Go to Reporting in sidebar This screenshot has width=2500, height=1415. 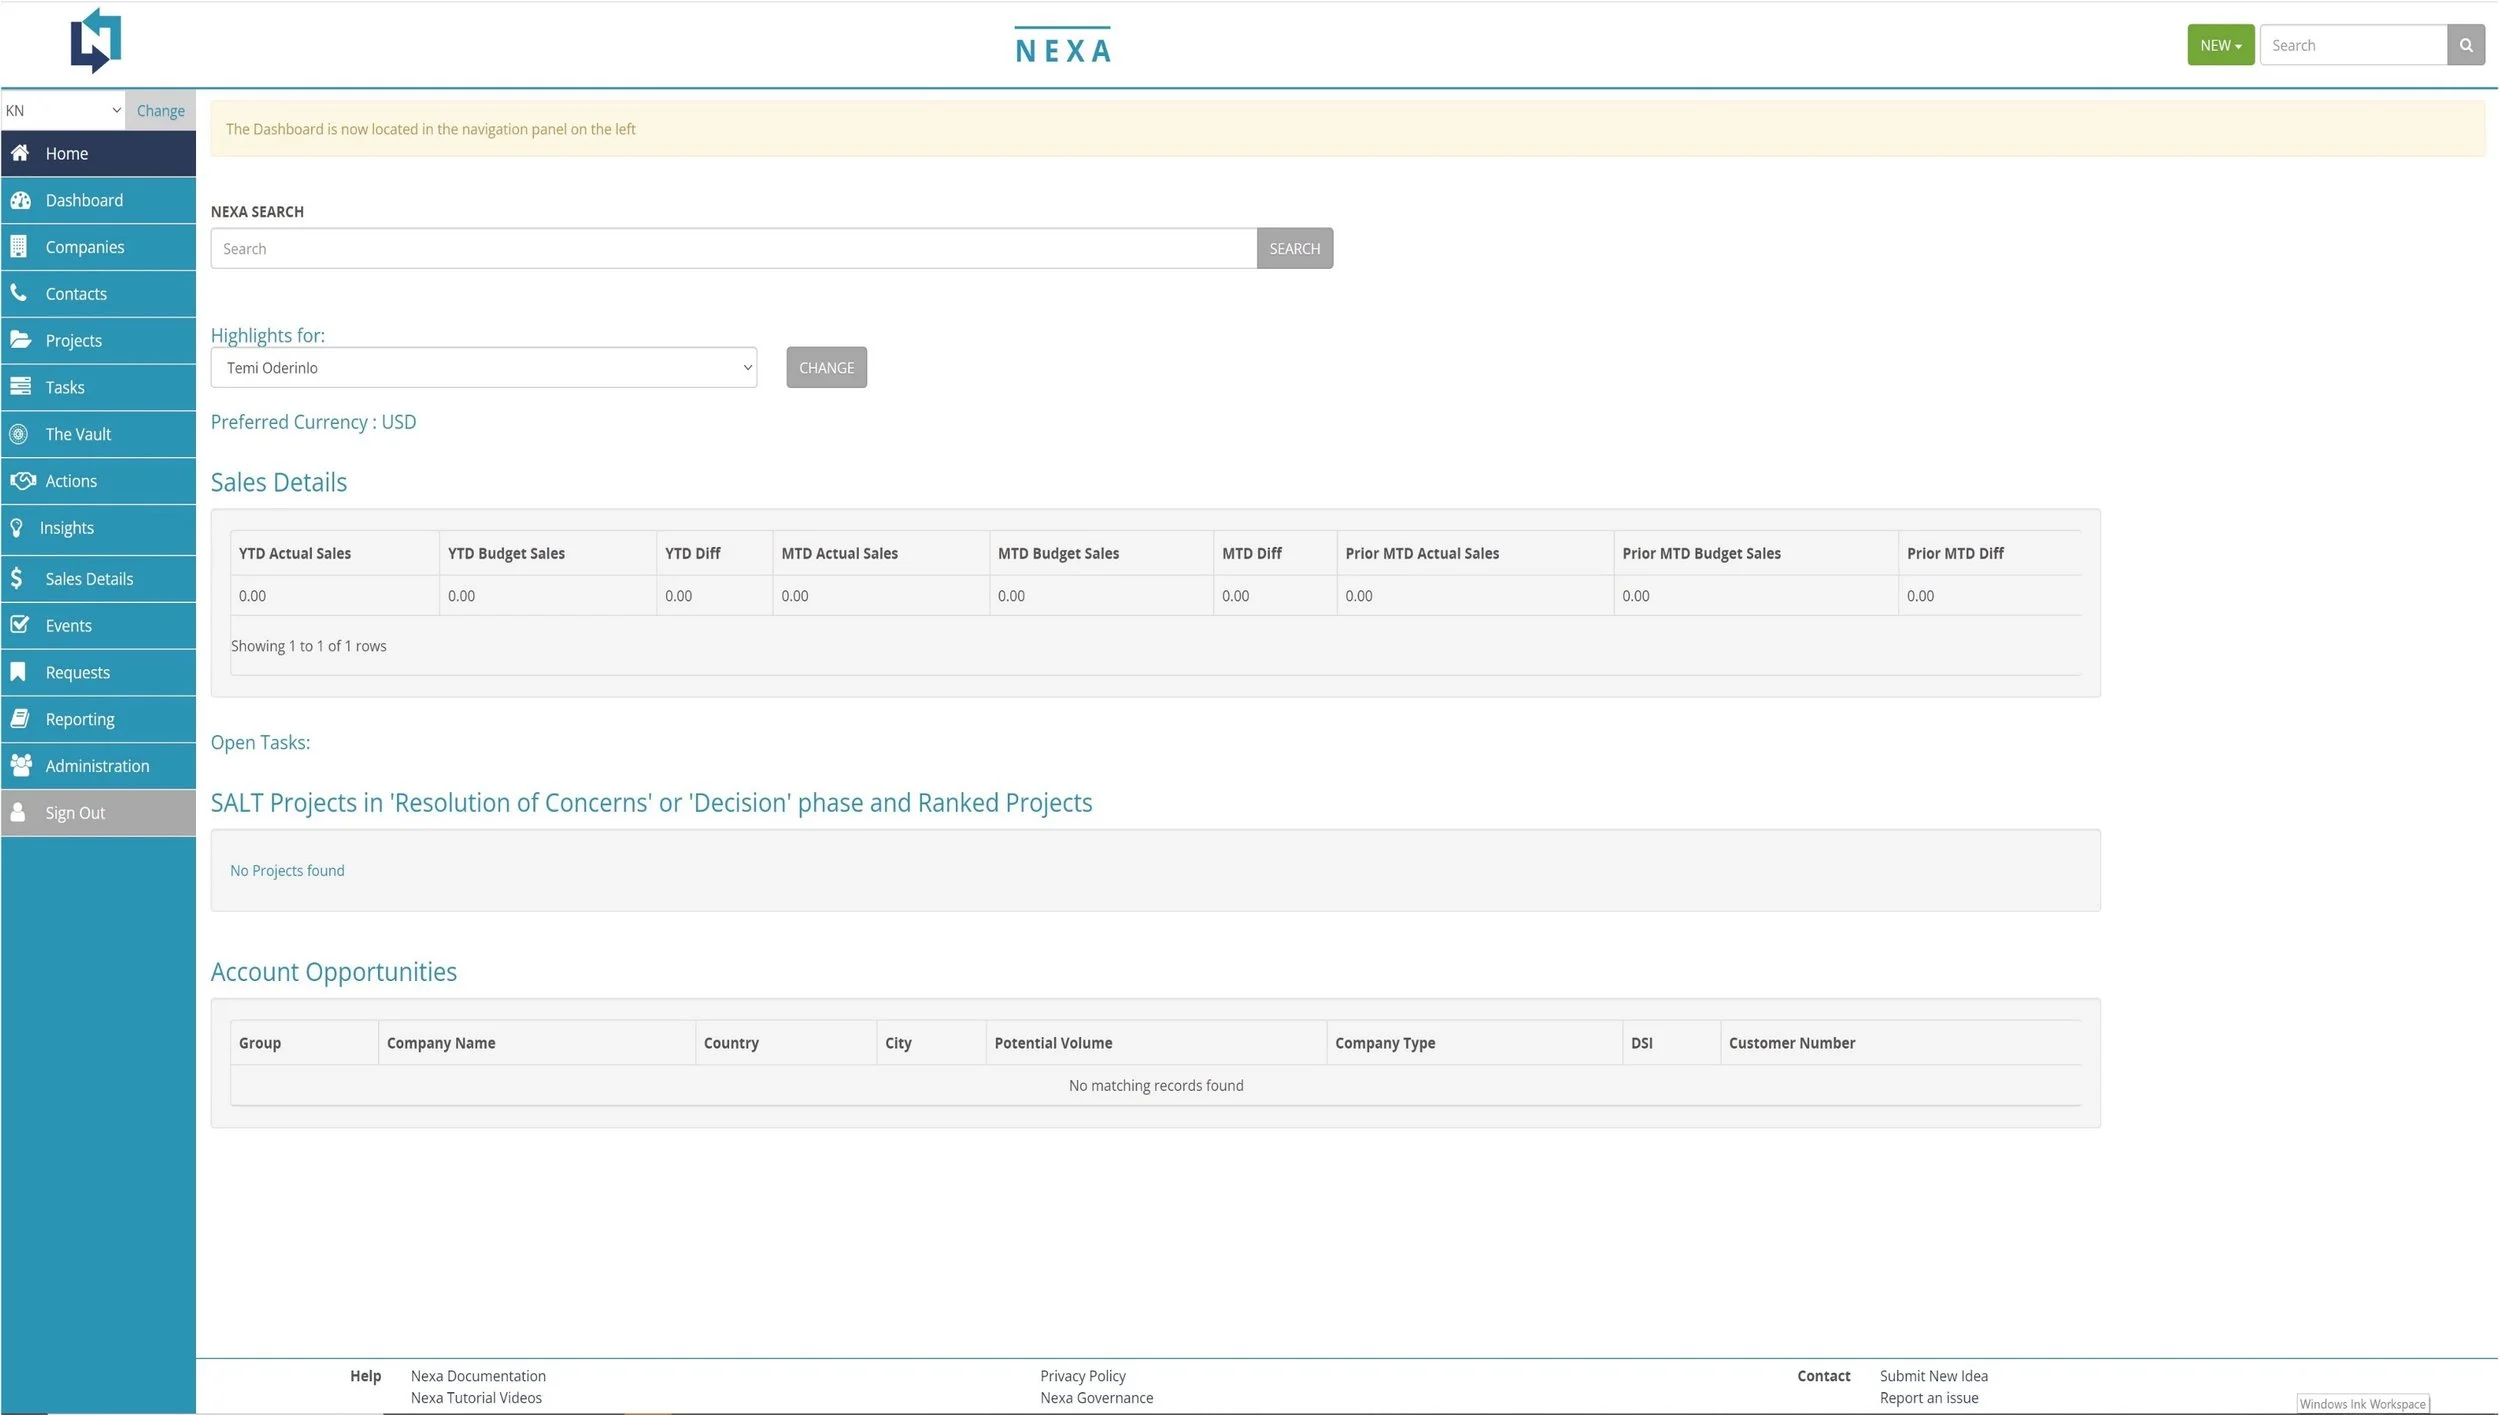coord(80,719)
